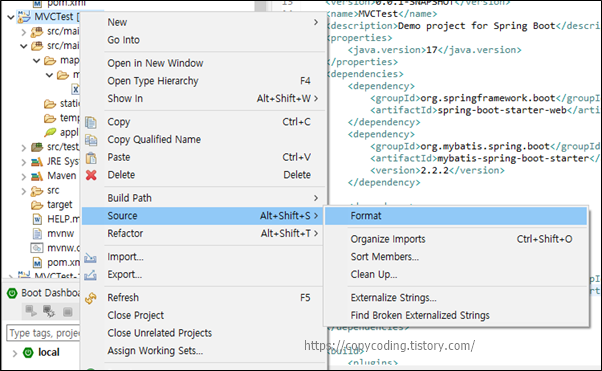Open the highlighted Source submenu entry
Viewport: 602px width, 371px height.
pyautogui.click(x=203, y=215)
